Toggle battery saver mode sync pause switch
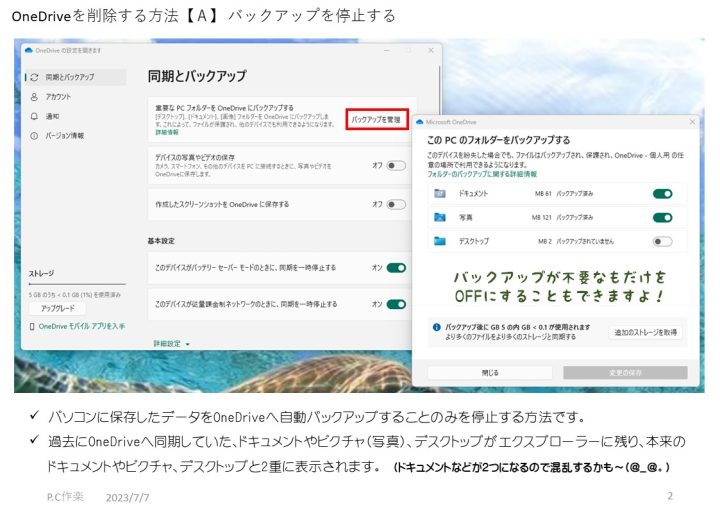Viewport: 720px width, 509px height. point(396,268)
